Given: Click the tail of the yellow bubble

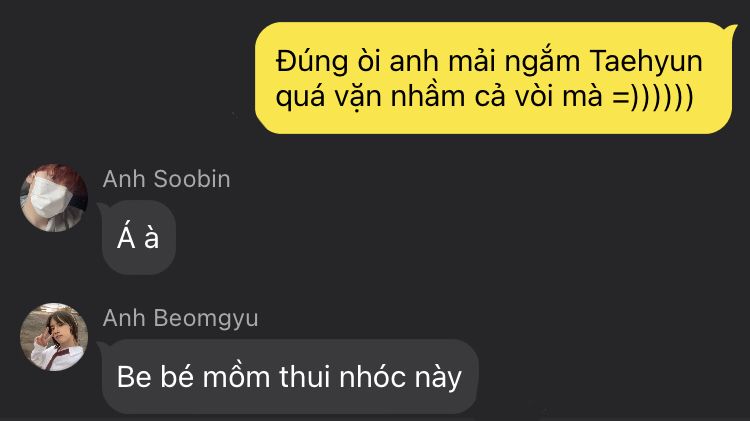Looking at the screenshot, I should pos(734,30).
